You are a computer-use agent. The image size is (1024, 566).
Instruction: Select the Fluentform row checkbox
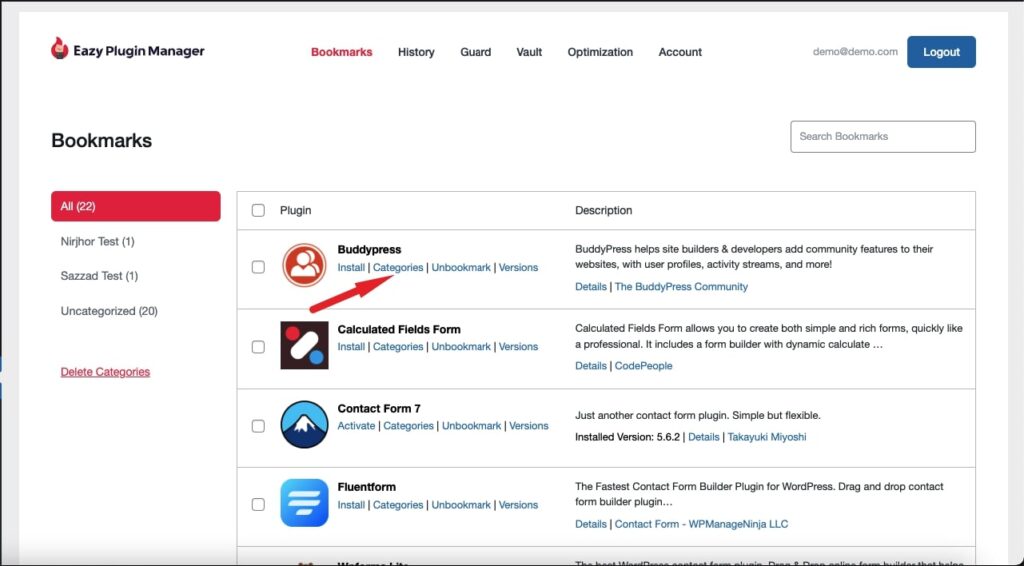coord(259,505)
